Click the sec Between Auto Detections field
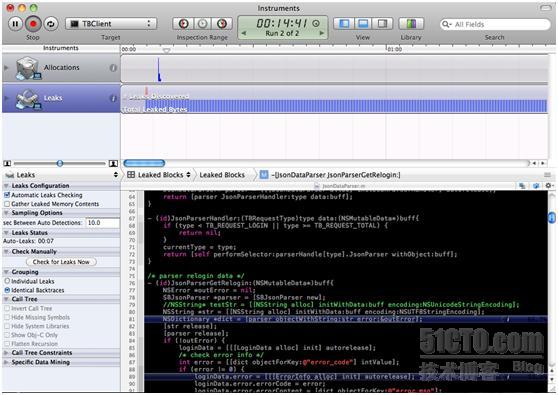The height and width of the screenshot is (395, 558). coord(102,223)
